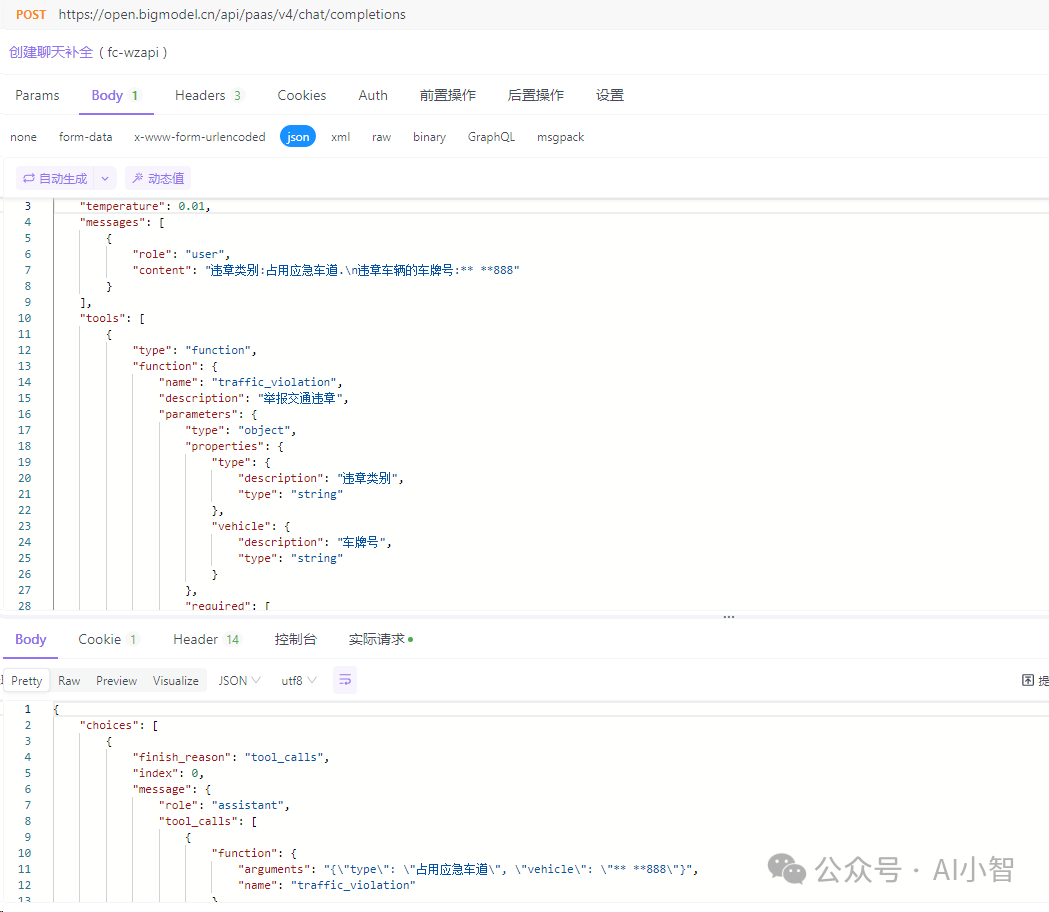Select the json body type
Screen dimensions: 1049x912
pyautogui.click(x=298, y=137)
